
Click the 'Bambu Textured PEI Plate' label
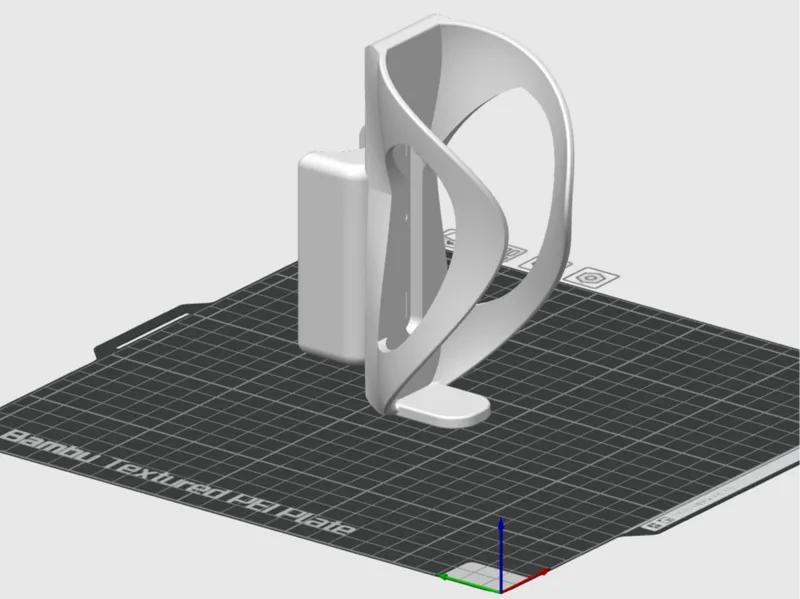[179, 483]
